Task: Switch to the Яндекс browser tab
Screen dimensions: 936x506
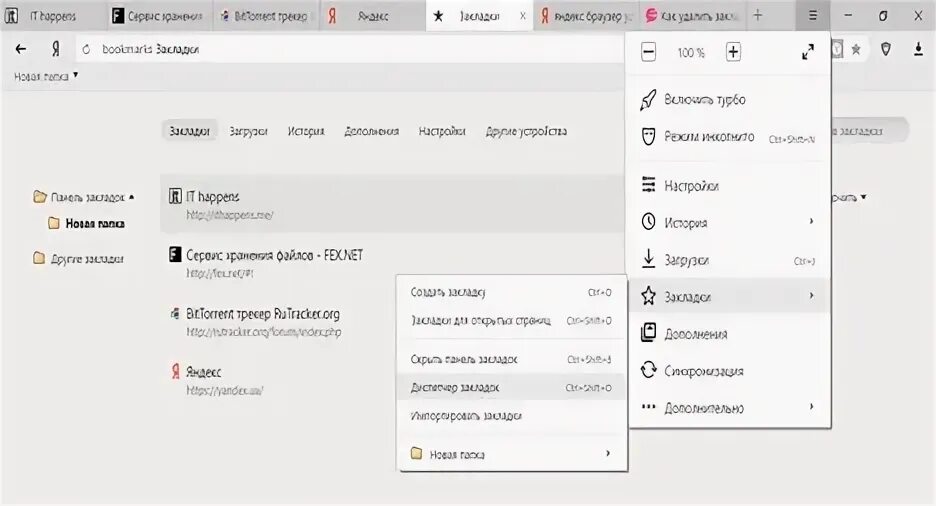Action: point(371,16)
